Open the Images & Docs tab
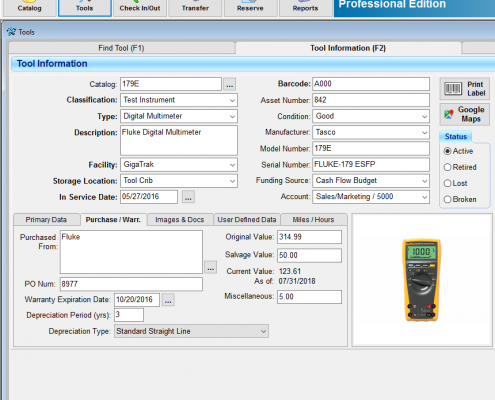 [180, 220]
